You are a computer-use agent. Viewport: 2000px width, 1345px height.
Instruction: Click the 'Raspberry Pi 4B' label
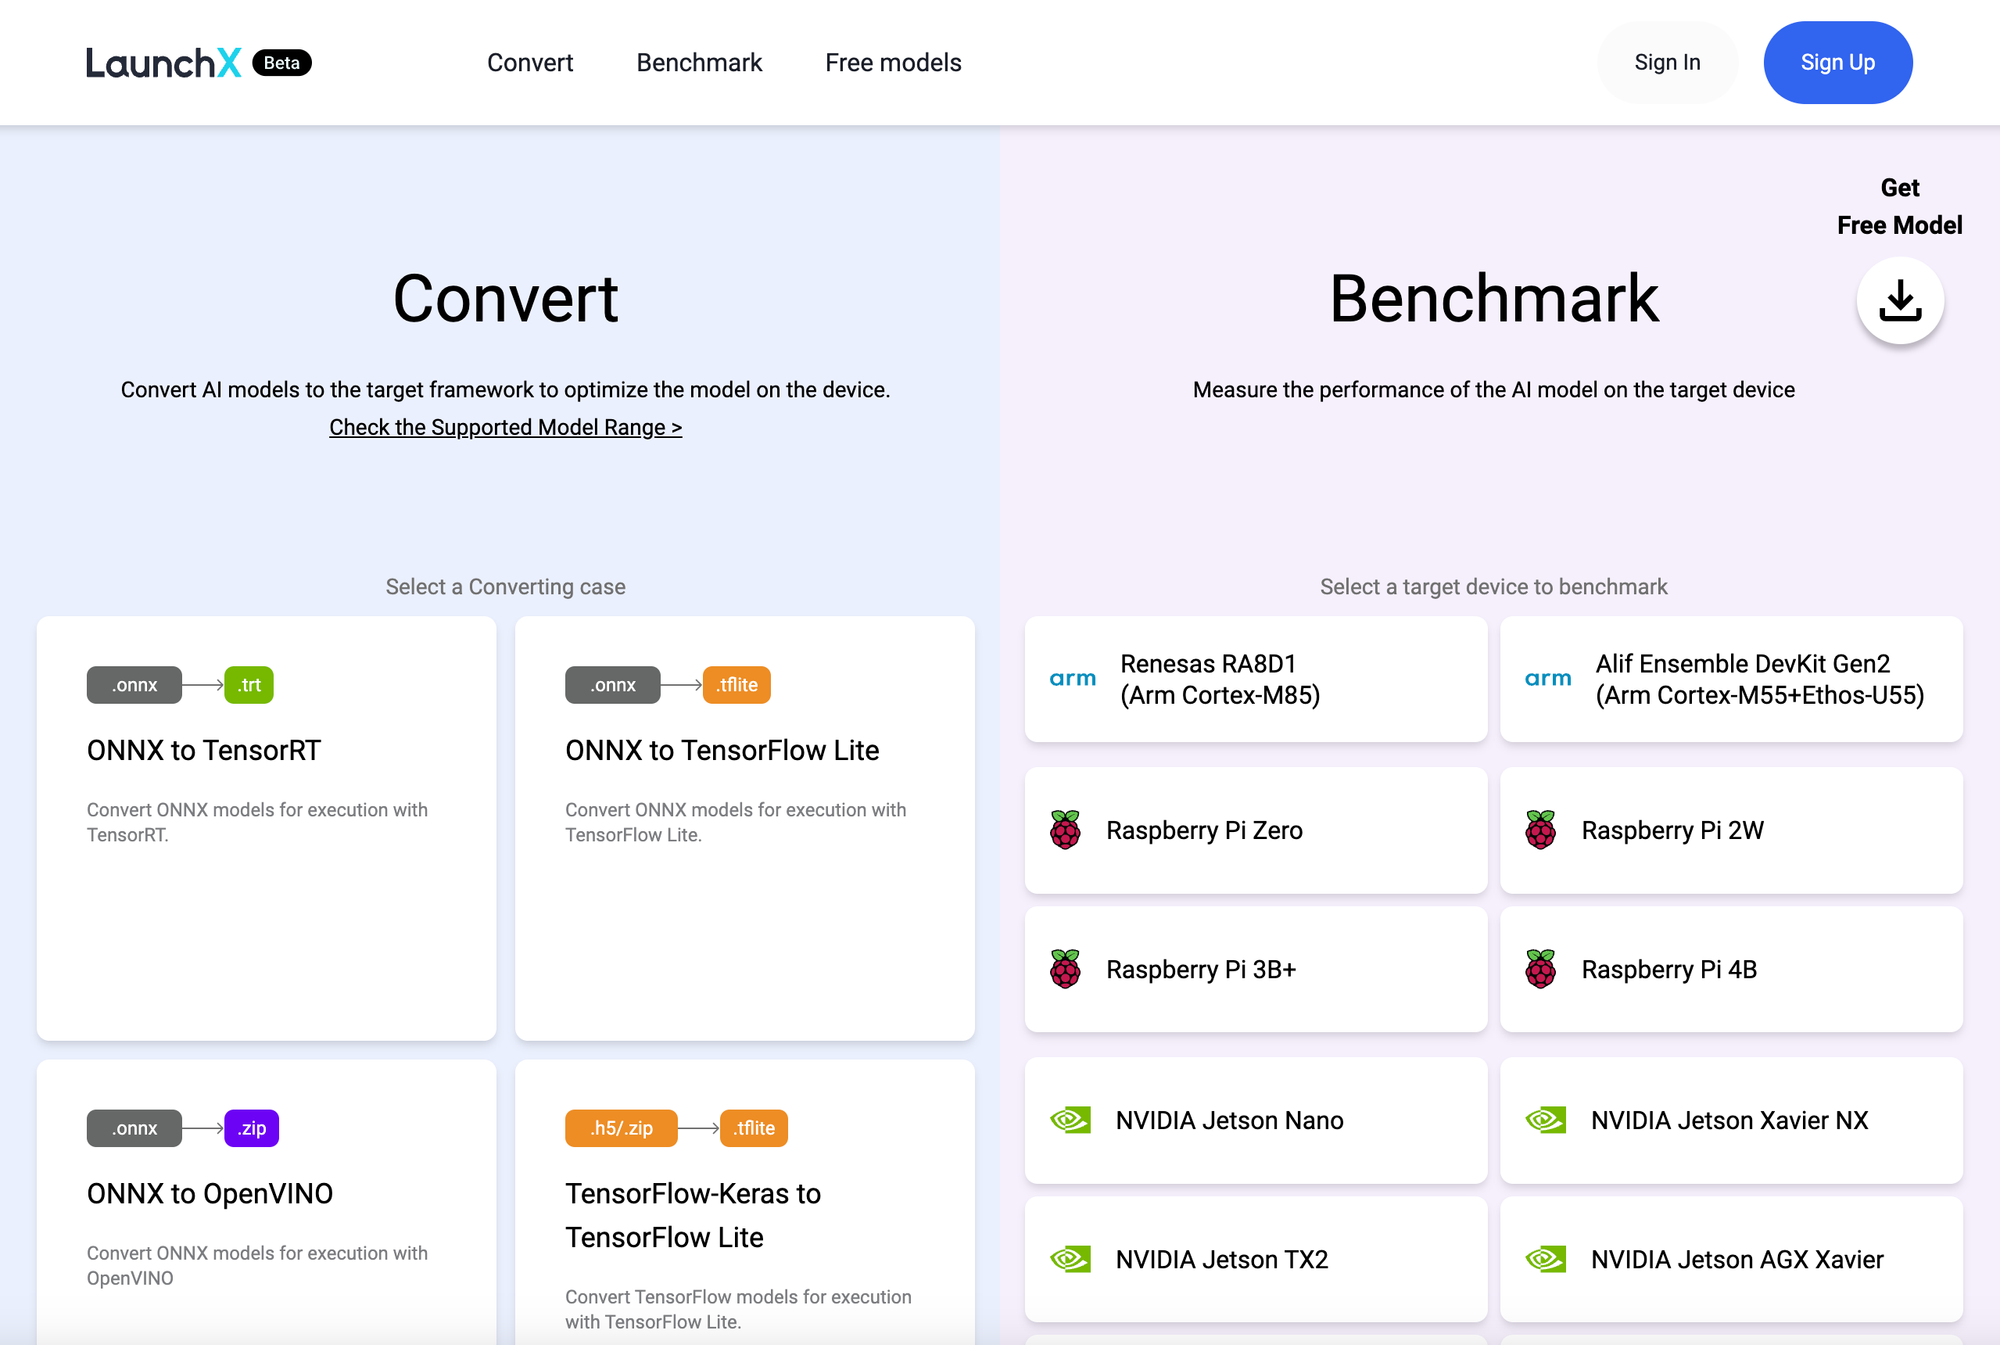point(1669,969)
